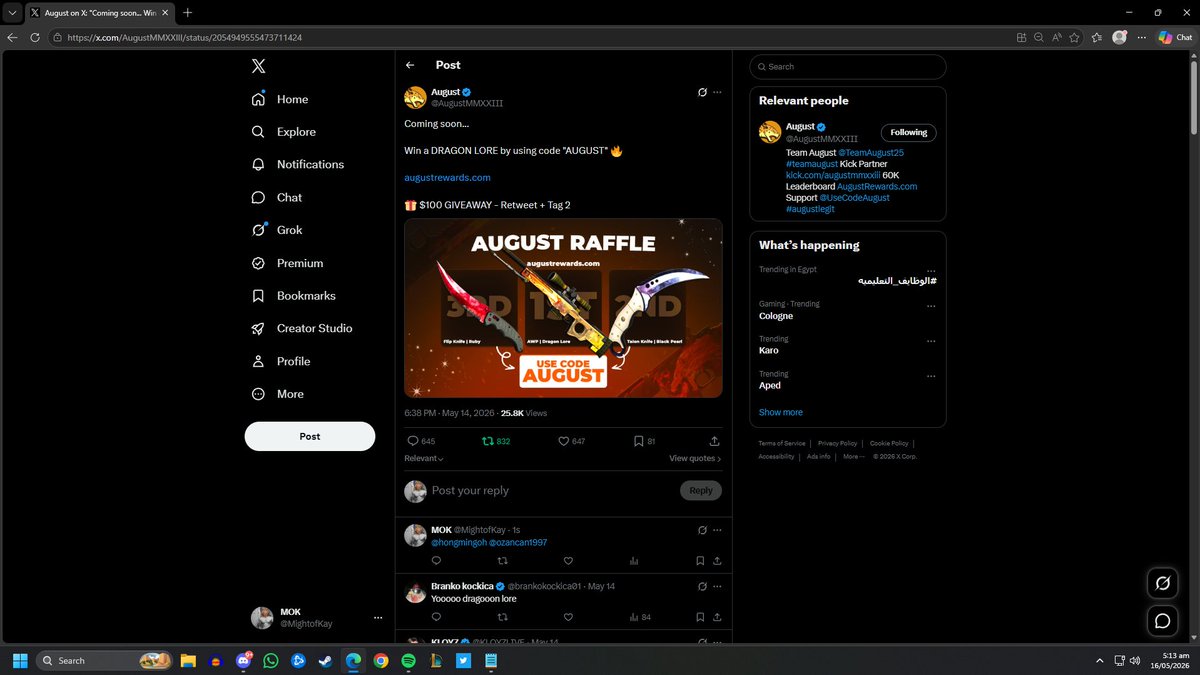Open the Windows Start menu

tap(19, 661)
